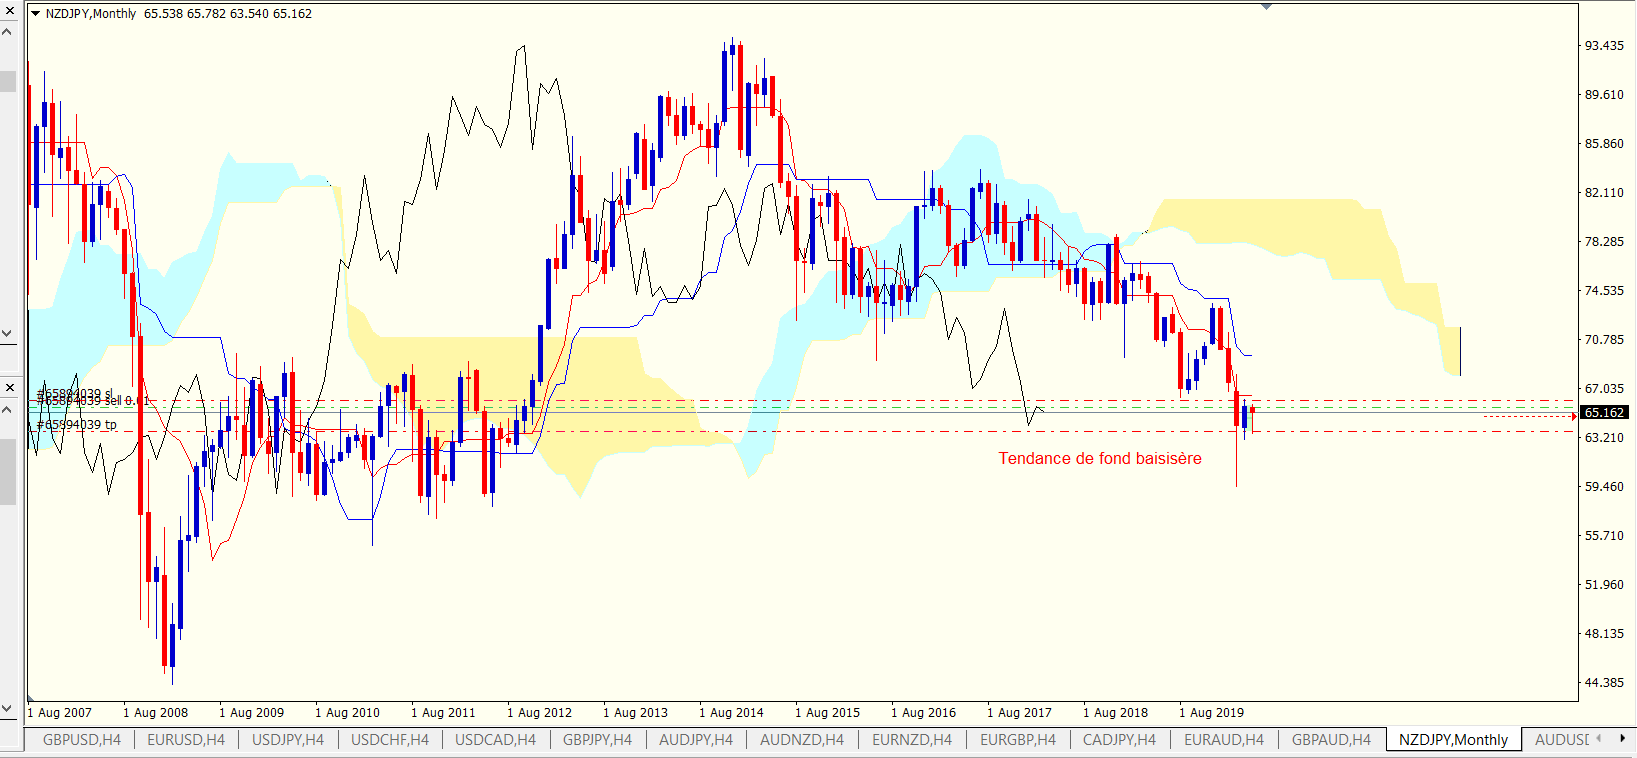Open the GBPAUD,H4 chart tab
The height and width of the screenshot is (758, 1637).
[1331, 740]
